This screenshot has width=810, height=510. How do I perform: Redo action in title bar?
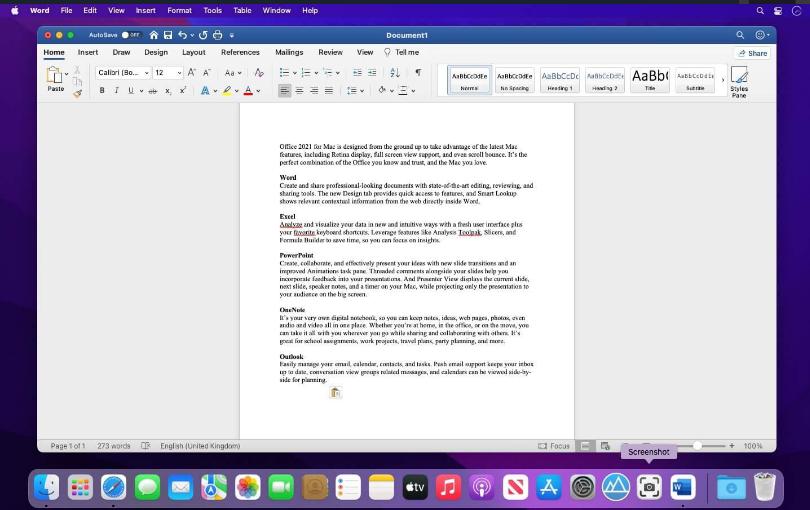point(203,35)
